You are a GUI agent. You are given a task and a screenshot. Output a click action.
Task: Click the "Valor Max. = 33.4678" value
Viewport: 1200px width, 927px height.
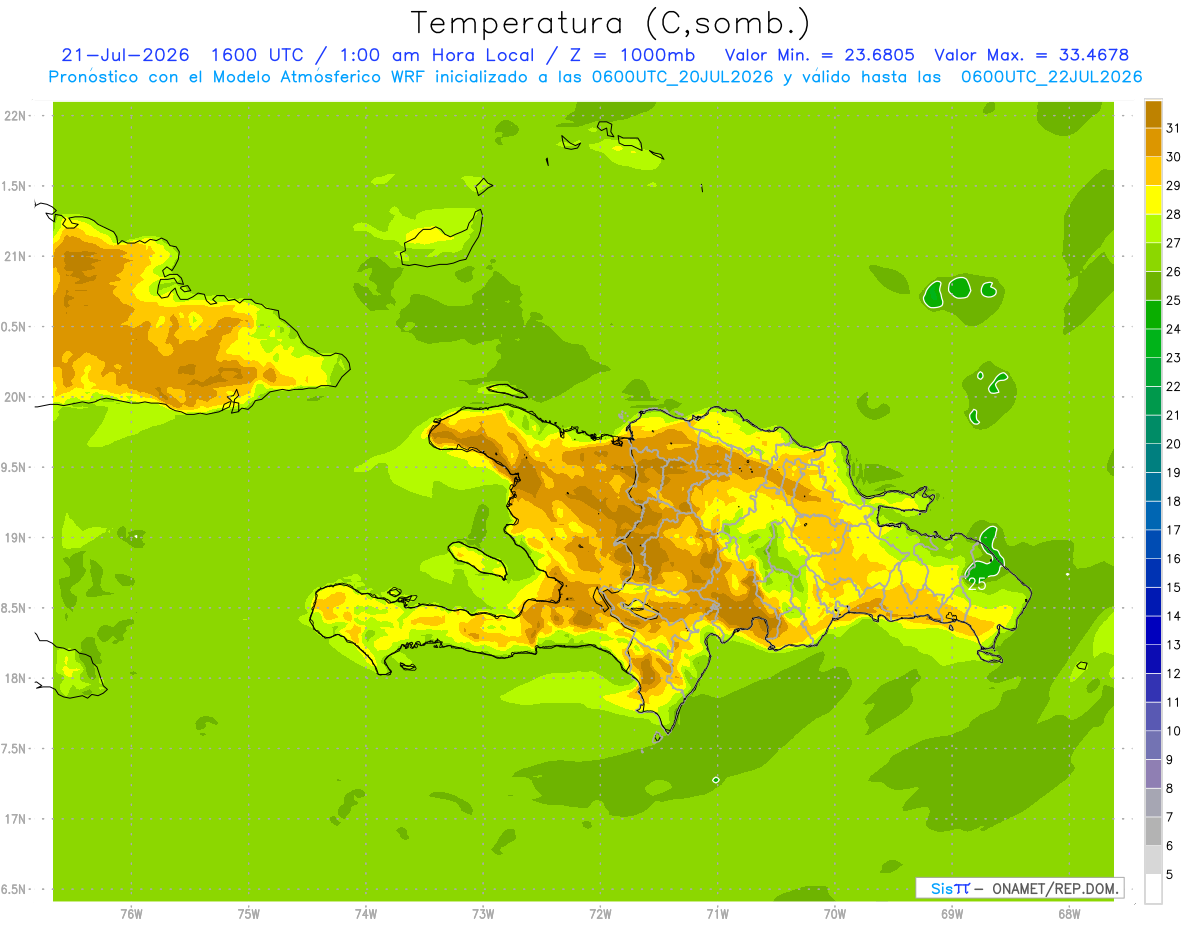[x=1031, y=55]
